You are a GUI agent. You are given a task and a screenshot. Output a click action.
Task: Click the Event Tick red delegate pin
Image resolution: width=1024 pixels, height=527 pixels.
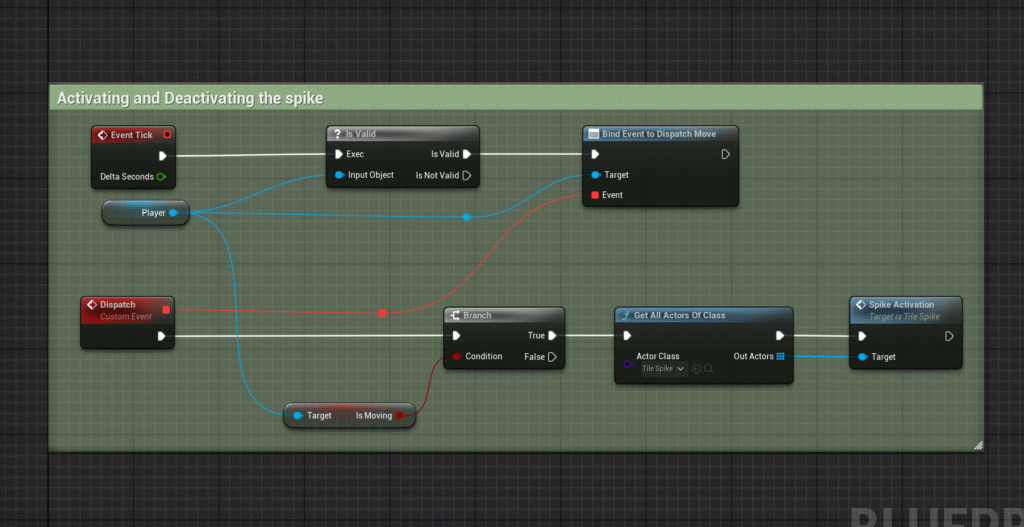167,135
